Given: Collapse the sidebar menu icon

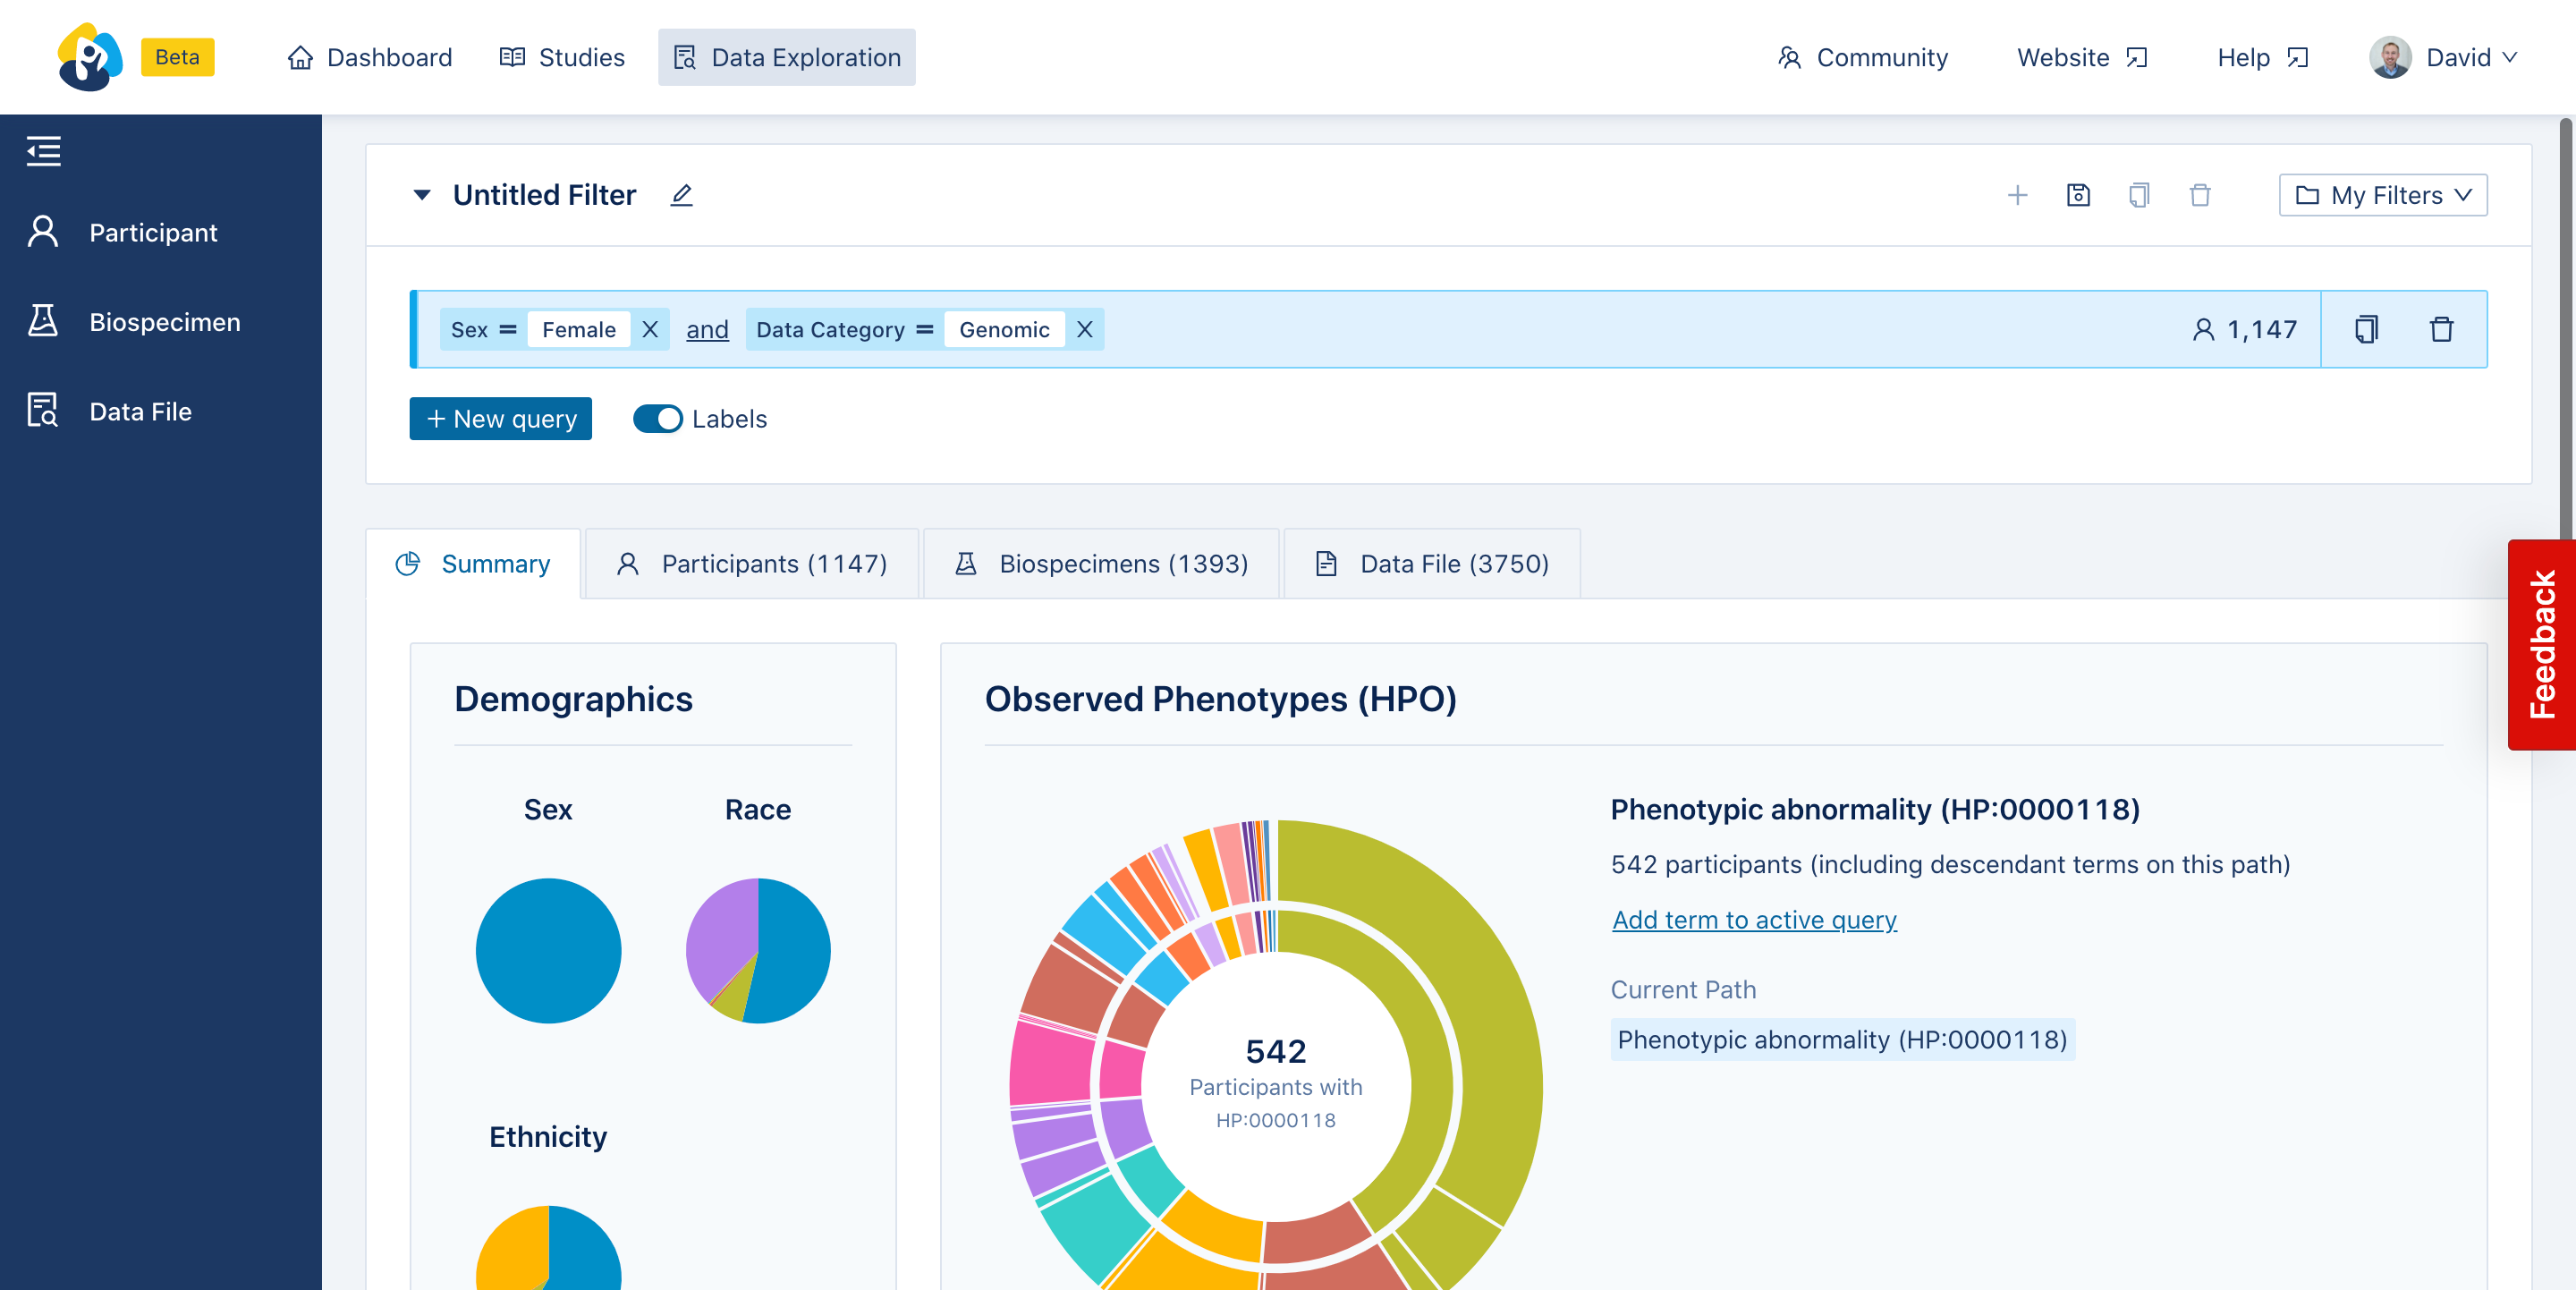Looking at the screenshot, I should (43, 151).
